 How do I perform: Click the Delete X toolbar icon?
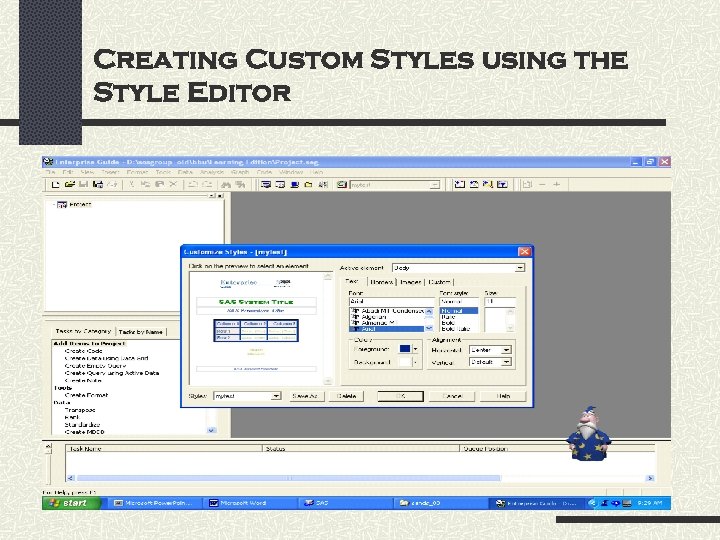click(x=173, y=185)
